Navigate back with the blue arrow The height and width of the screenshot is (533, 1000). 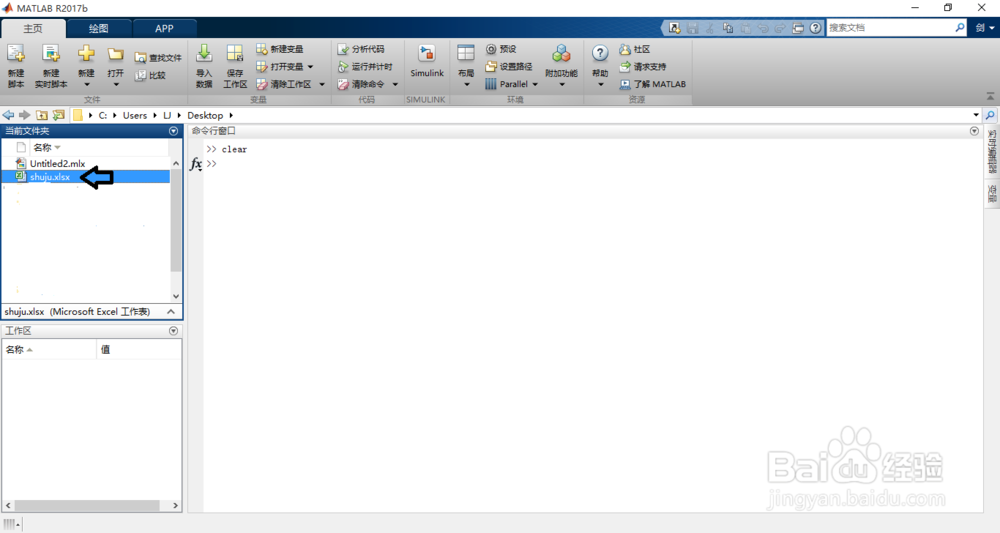click(x=8, y=115)
